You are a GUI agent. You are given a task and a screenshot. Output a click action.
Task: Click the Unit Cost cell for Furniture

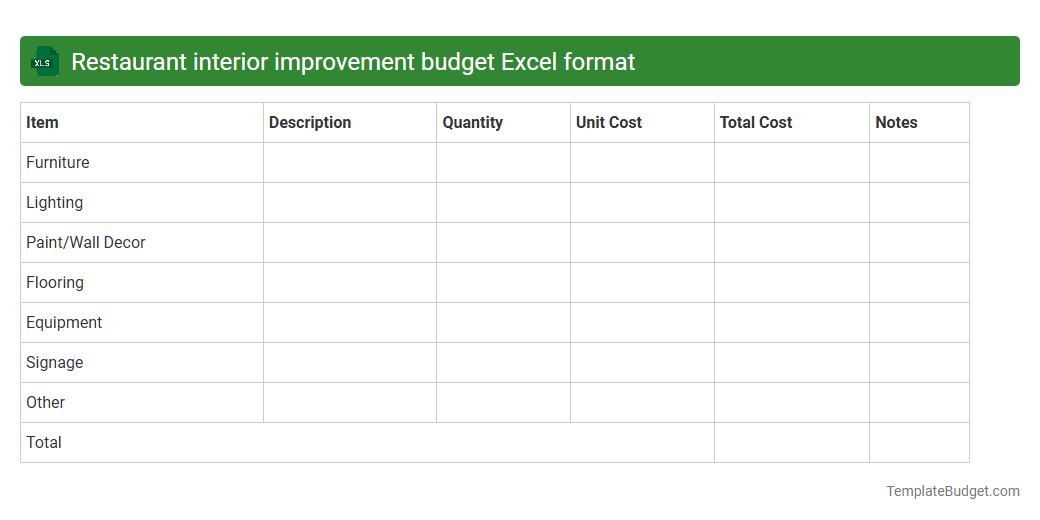(x=642, y=162)
